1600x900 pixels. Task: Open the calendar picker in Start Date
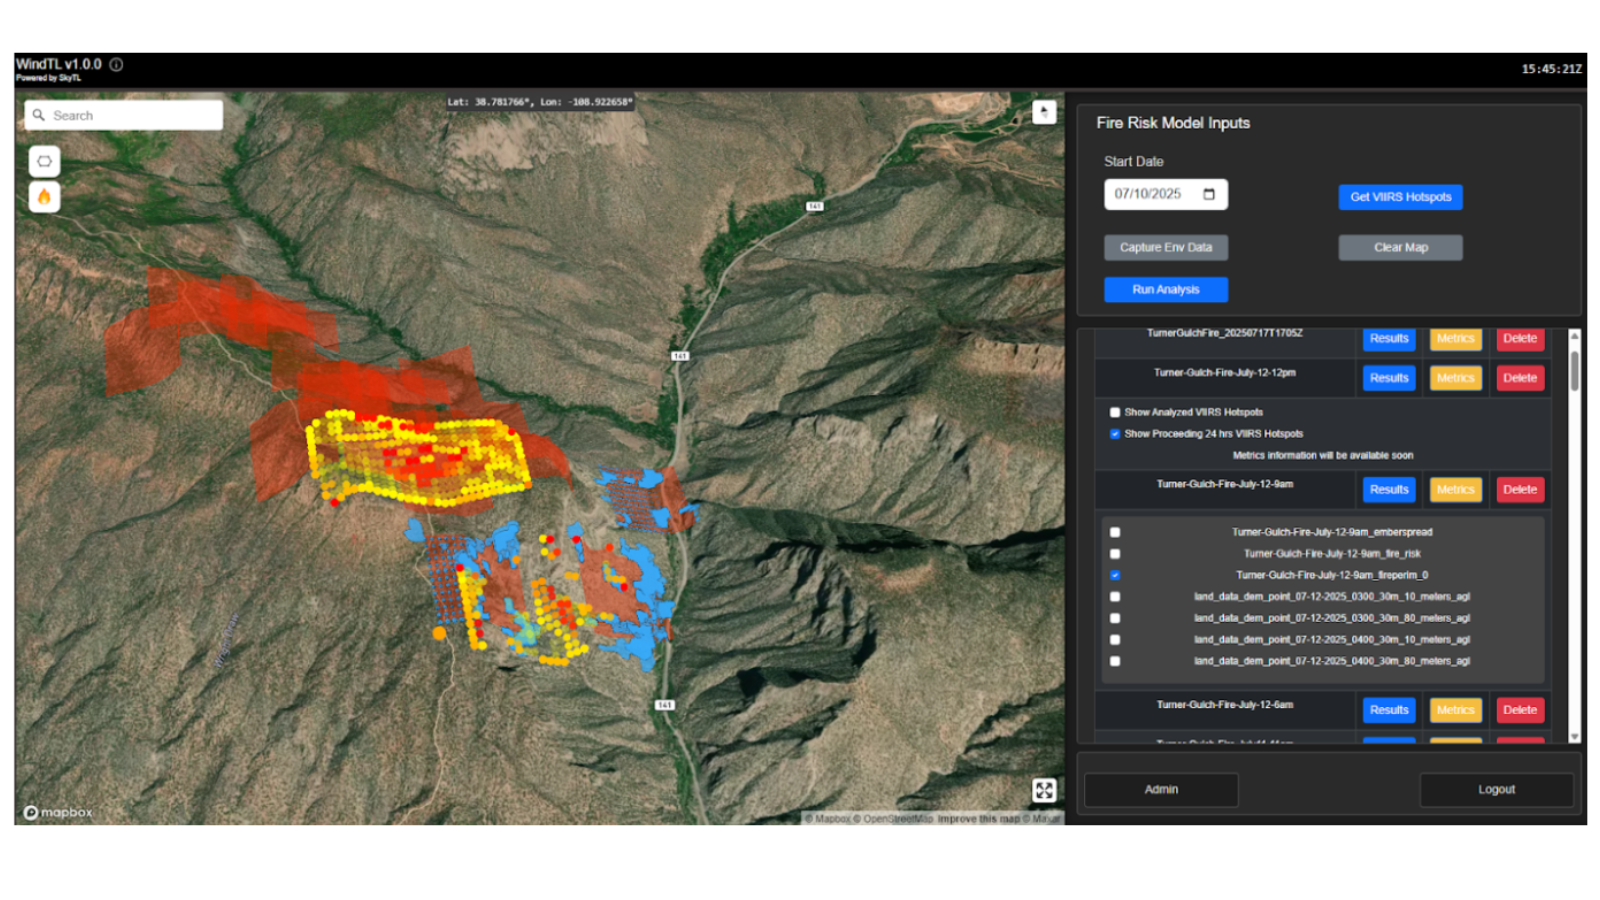pyautogui.click(x=1209, y=194)
